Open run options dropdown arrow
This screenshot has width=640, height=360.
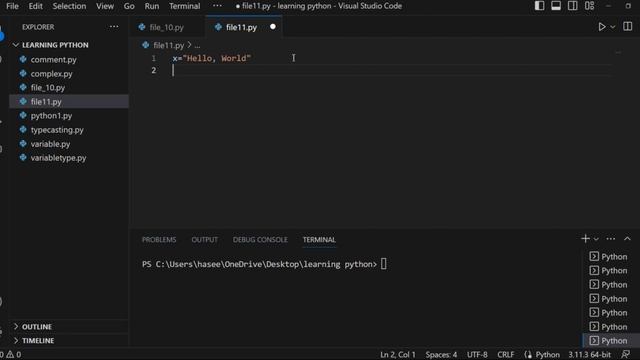tap(613, 27)
